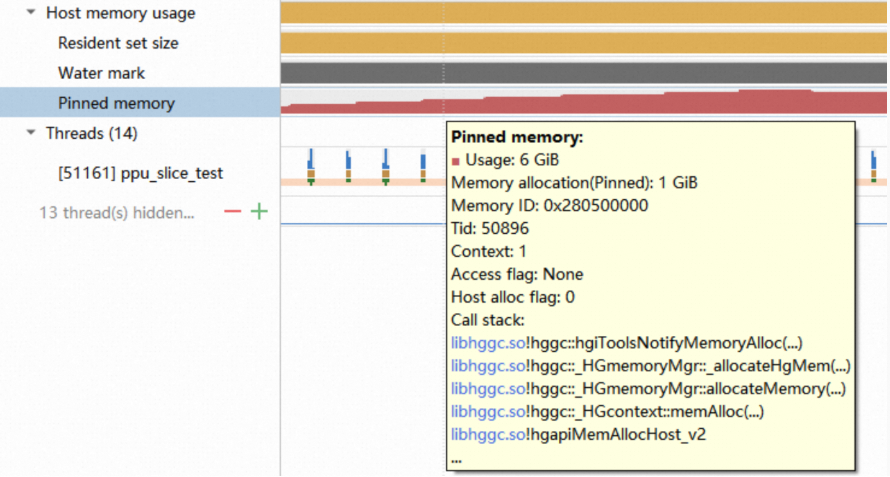Click the ellipsis below the call stack
The width and height of the screenshot is (890, 477).
(x=456, y=459)
